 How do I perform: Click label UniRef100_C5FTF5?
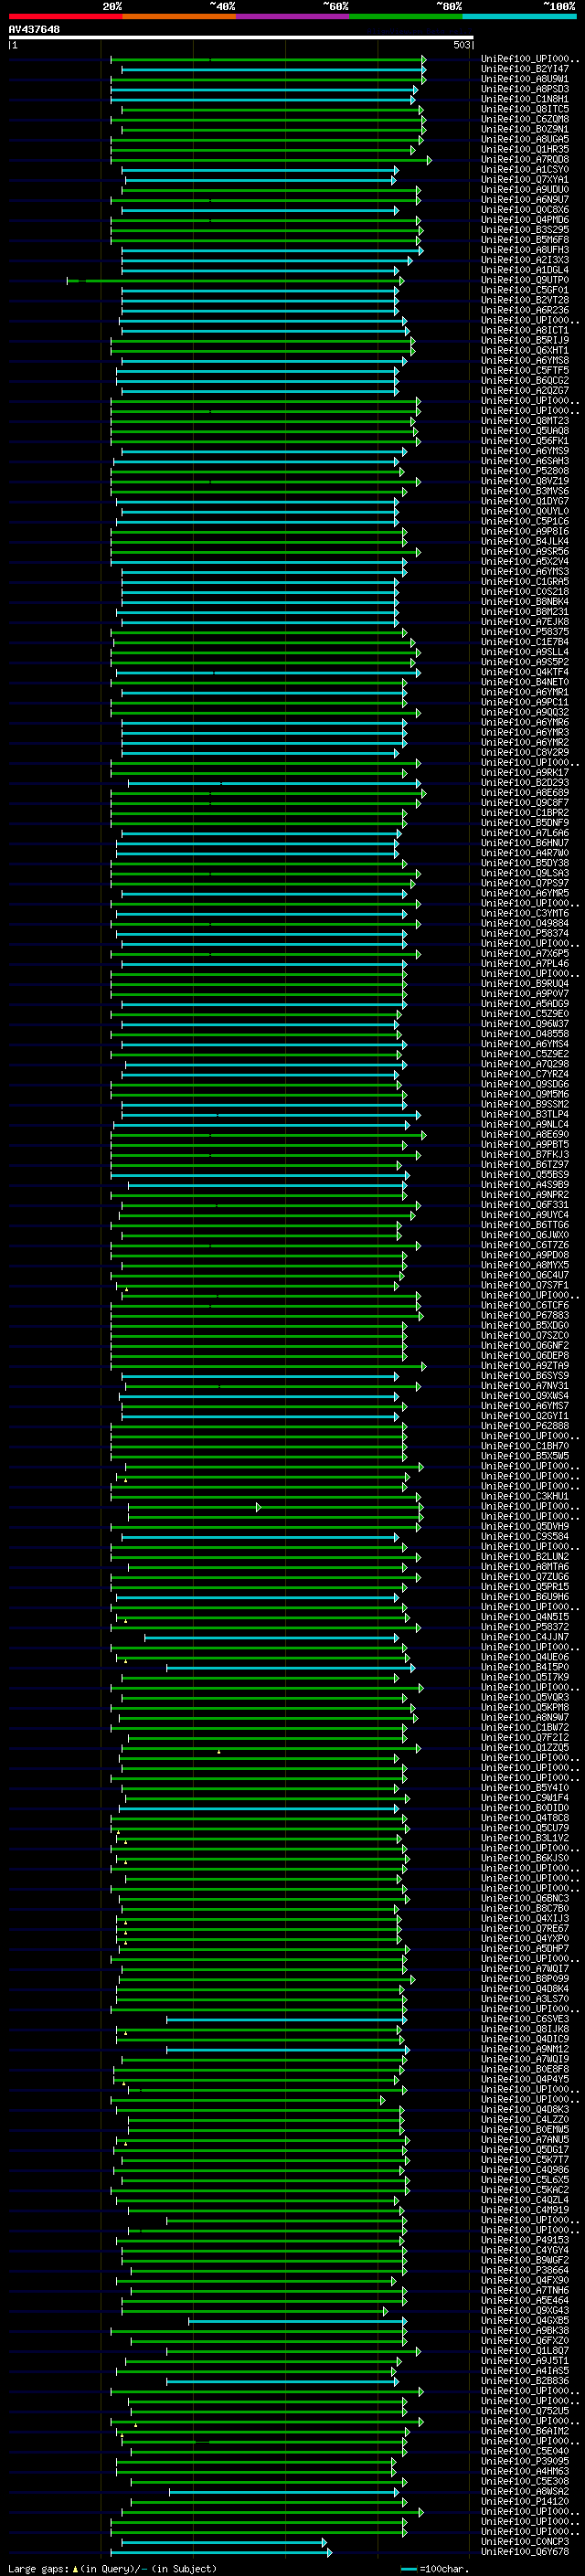(524, 370)
